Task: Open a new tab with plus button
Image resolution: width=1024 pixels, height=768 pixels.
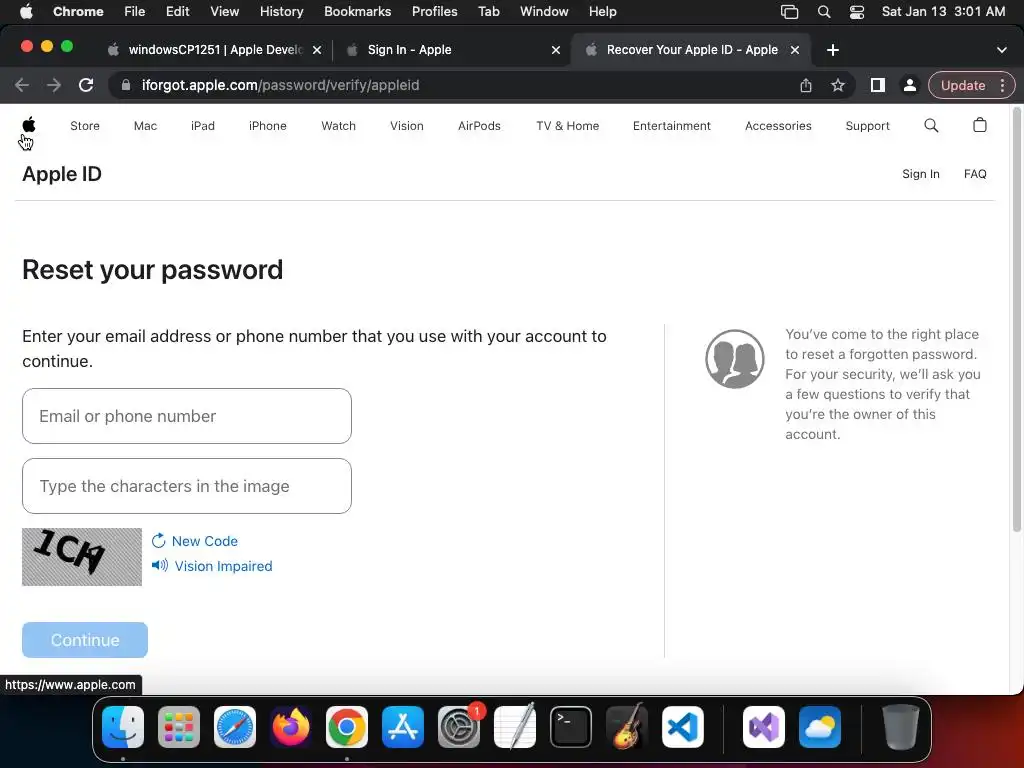Action: click(833, 50)
